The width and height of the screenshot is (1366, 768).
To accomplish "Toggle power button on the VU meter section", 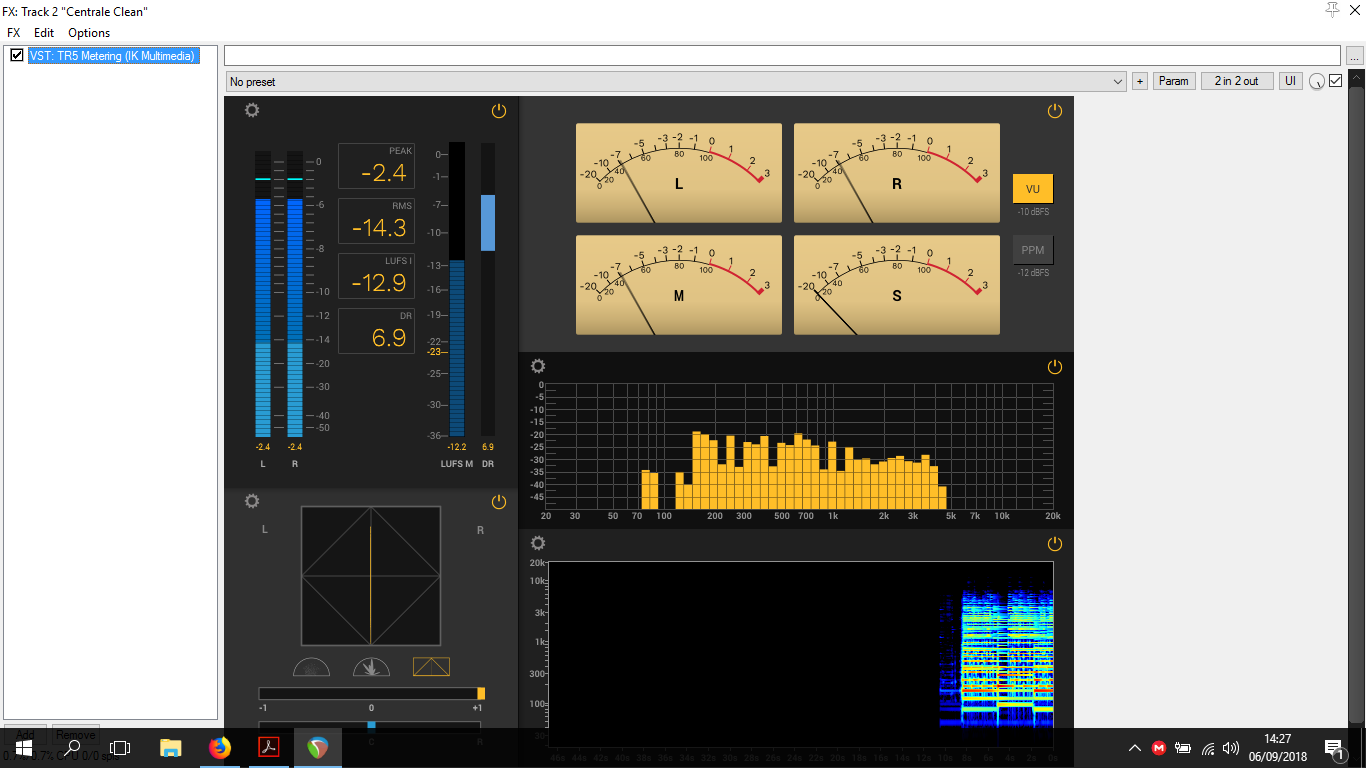I will click(1054, 111).
